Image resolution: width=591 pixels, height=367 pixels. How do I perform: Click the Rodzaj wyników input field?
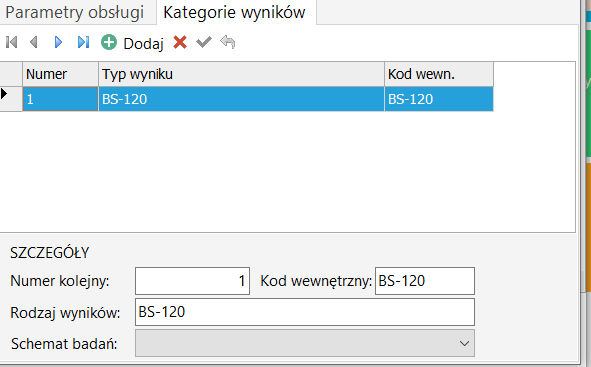point(305,312)
